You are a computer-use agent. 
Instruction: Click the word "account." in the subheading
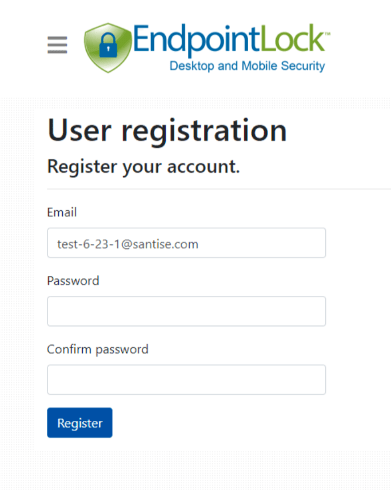[x=203, y=167]
